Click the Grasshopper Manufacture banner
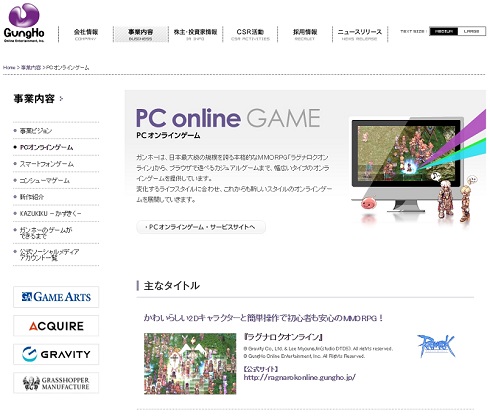Image resolution: width=490 pixels, height=416 pixels. click(56, 383)
